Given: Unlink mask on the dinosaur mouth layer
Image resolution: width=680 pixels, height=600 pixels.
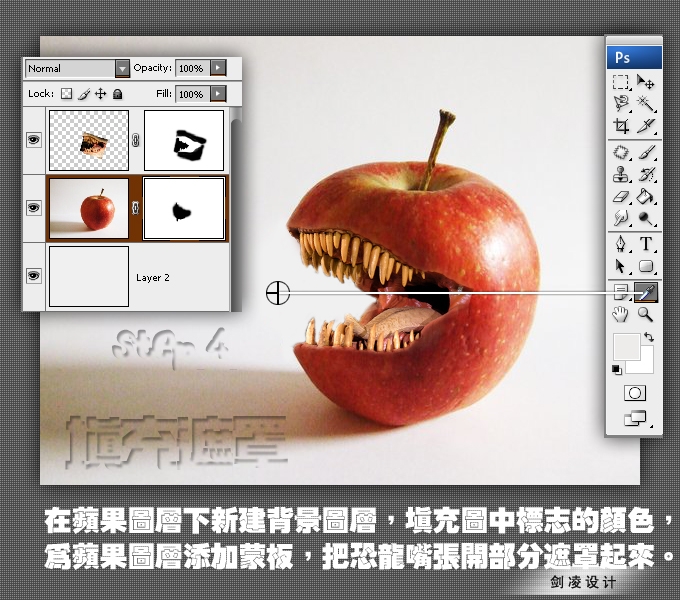Looking at the screenshot, I should (136, 140).
